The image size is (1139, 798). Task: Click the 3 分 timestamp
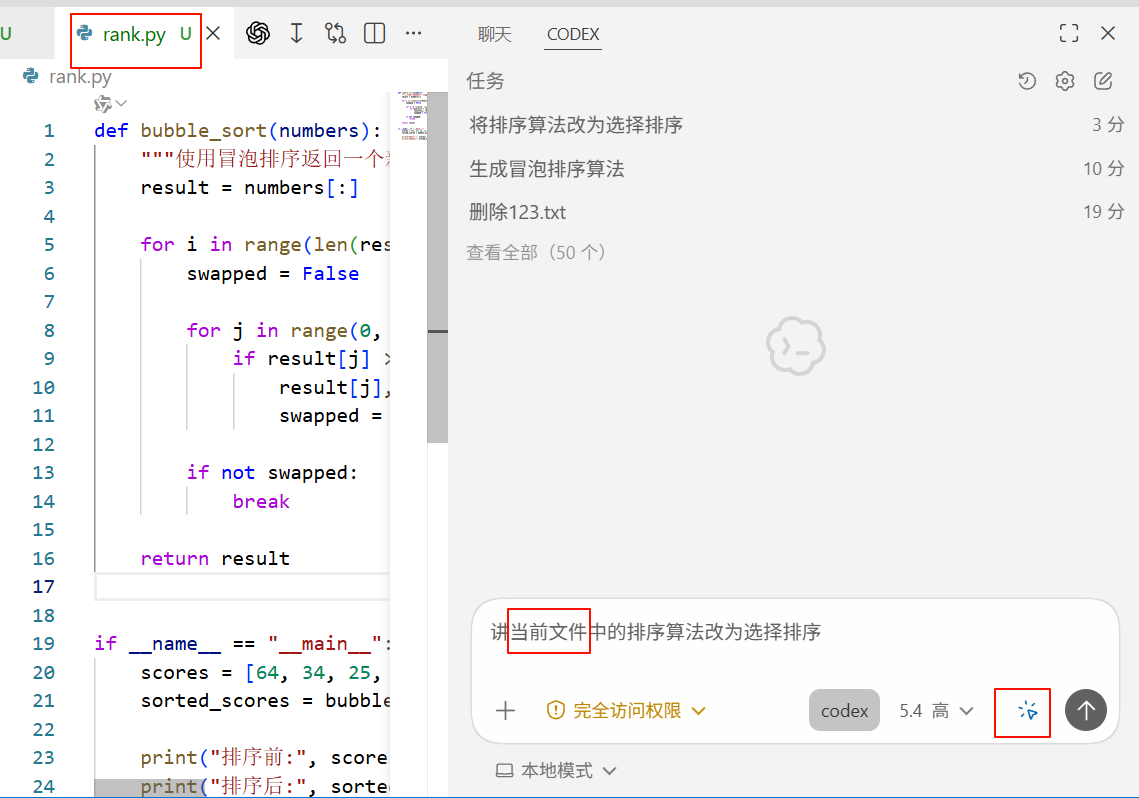coord(1108,125)
